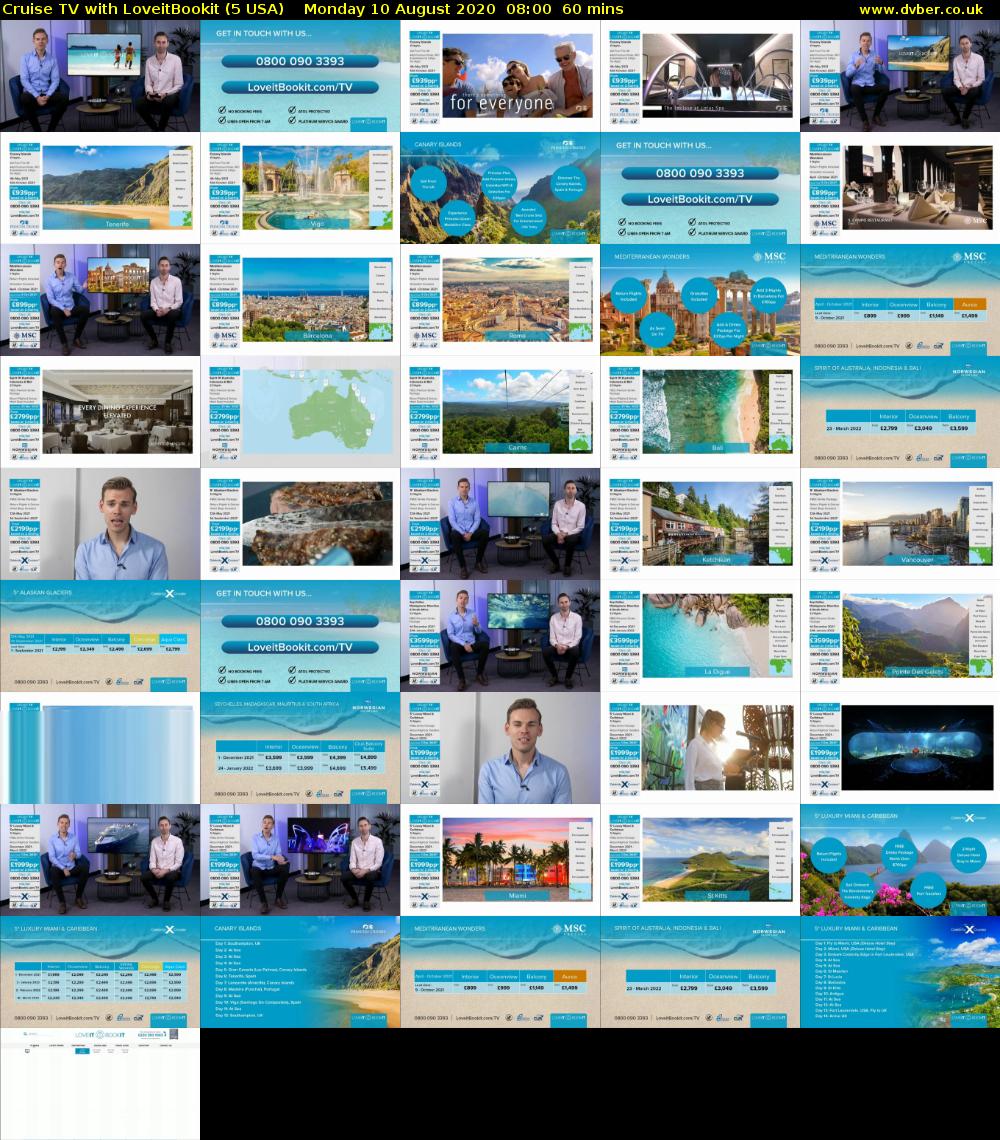Screen dimensions: 1000x1140
Task: Click the '08:00' broadcast start time
Action: coord(529,9)
